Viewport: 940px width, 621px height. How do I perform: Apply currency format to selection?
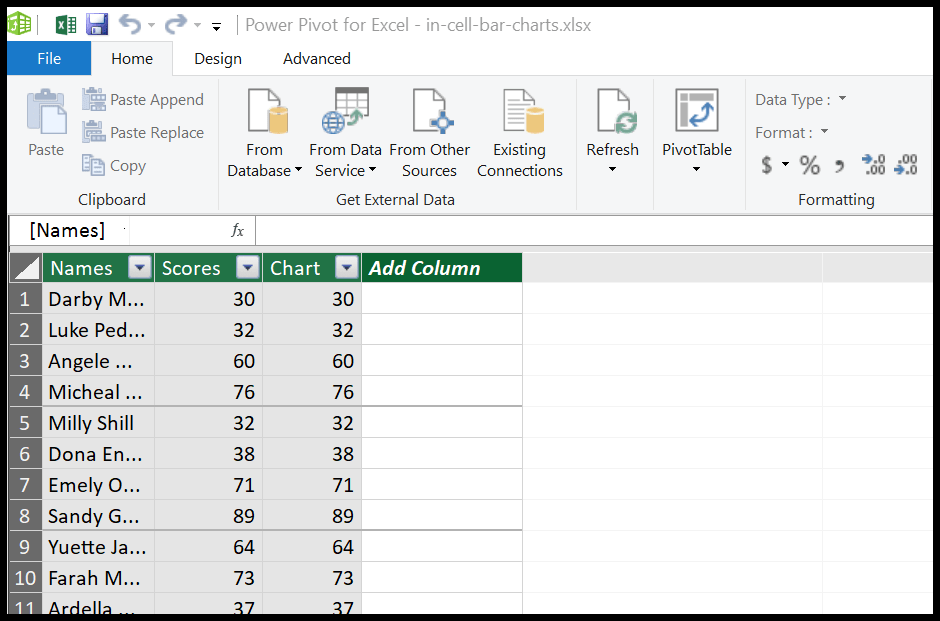tap(766, 166)
